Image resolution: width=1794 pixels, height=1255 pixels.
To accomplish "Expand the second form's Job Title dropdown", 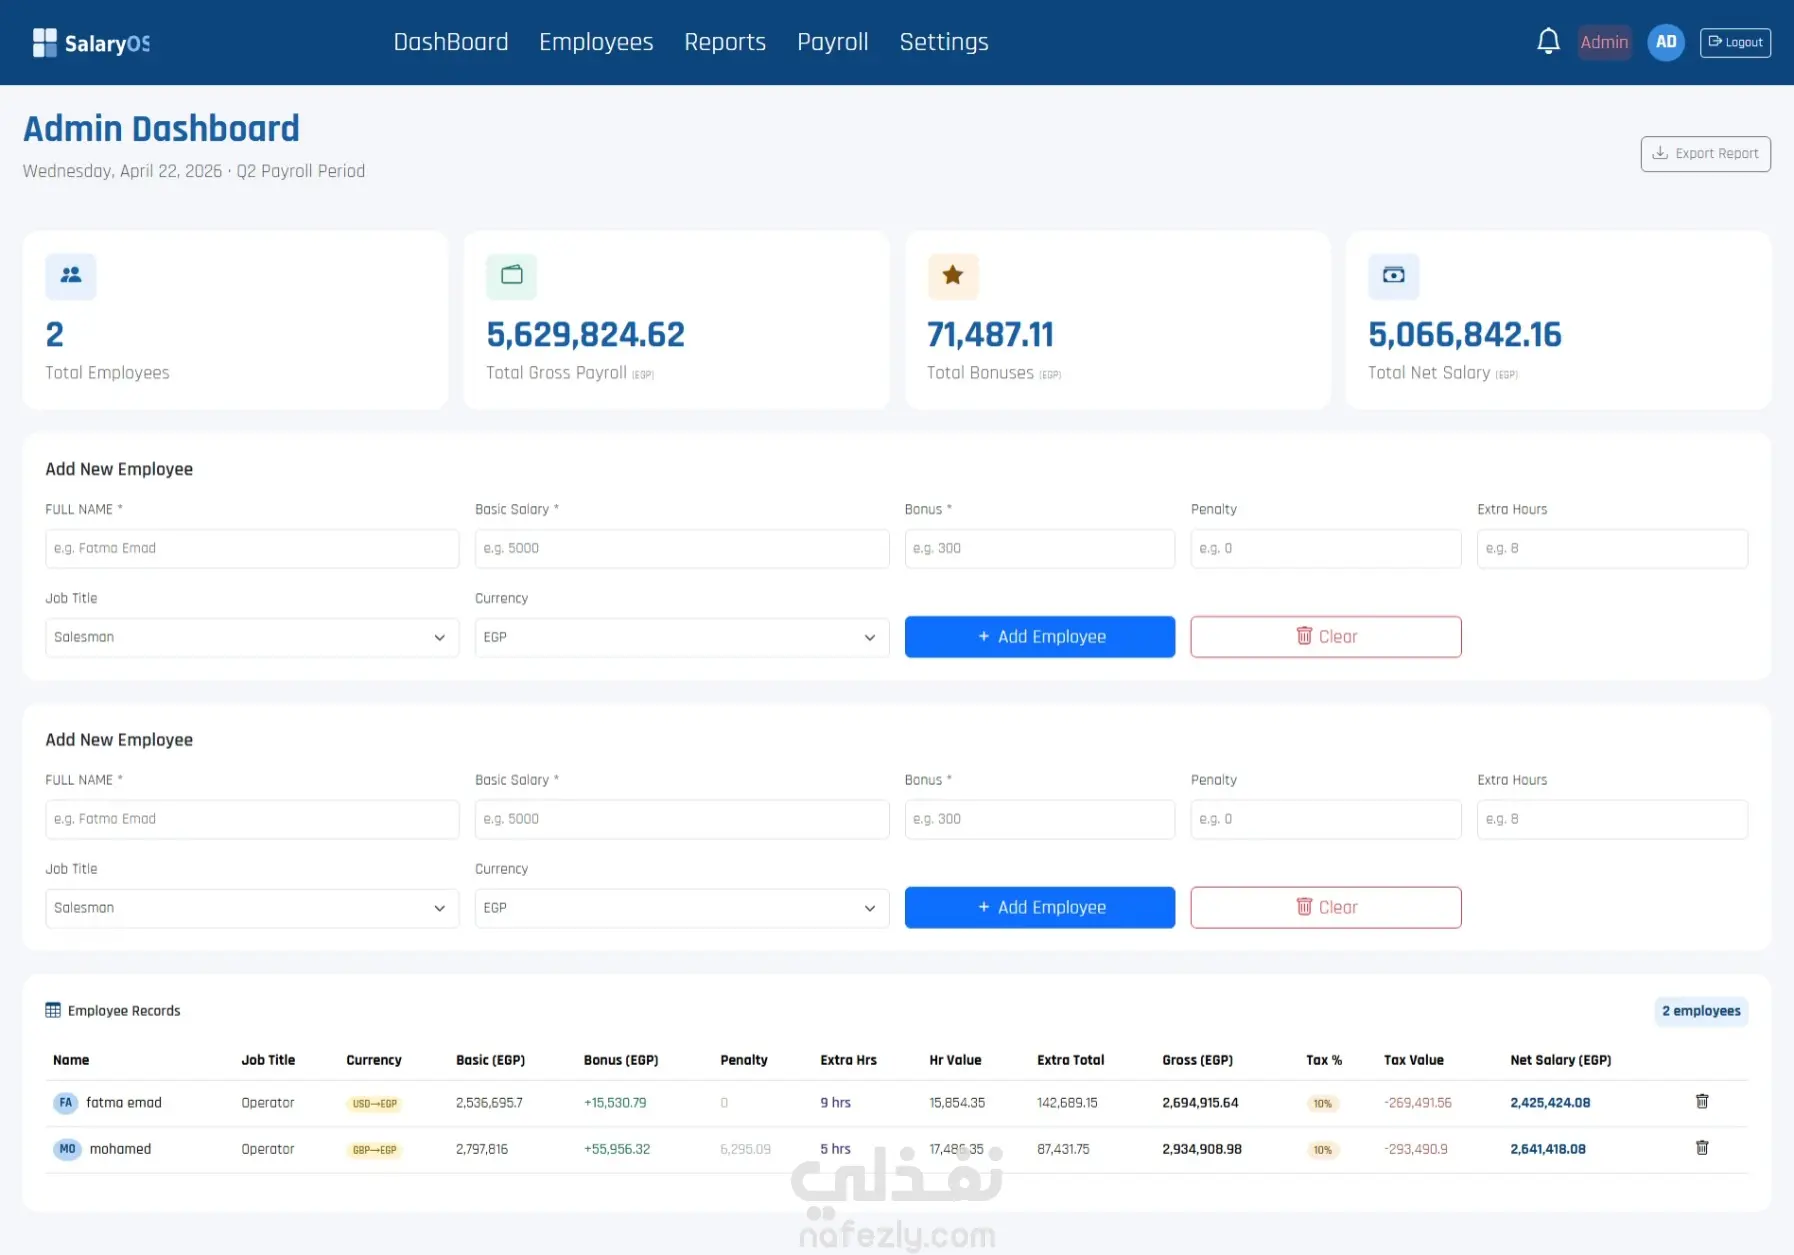I will coord(252,908).
